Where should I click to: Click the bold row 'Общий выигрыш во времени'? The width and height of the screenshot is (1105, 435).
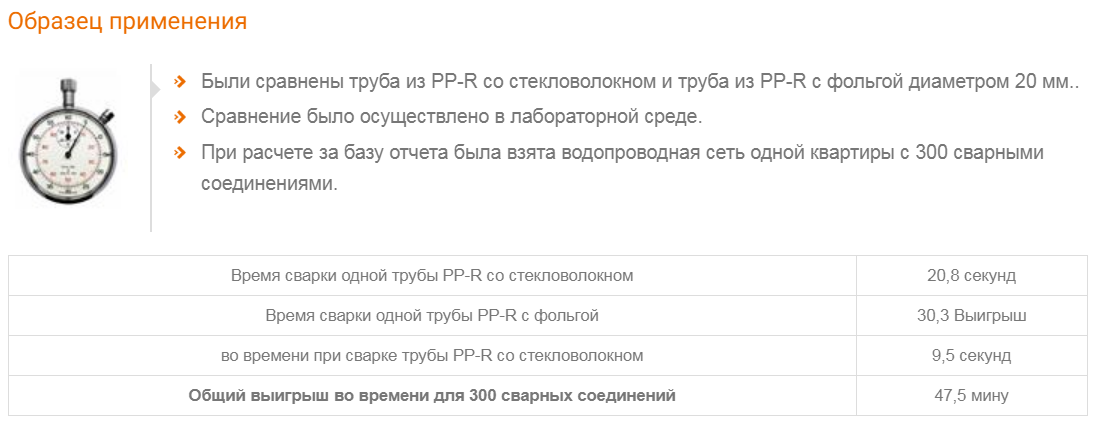point(432,395)
